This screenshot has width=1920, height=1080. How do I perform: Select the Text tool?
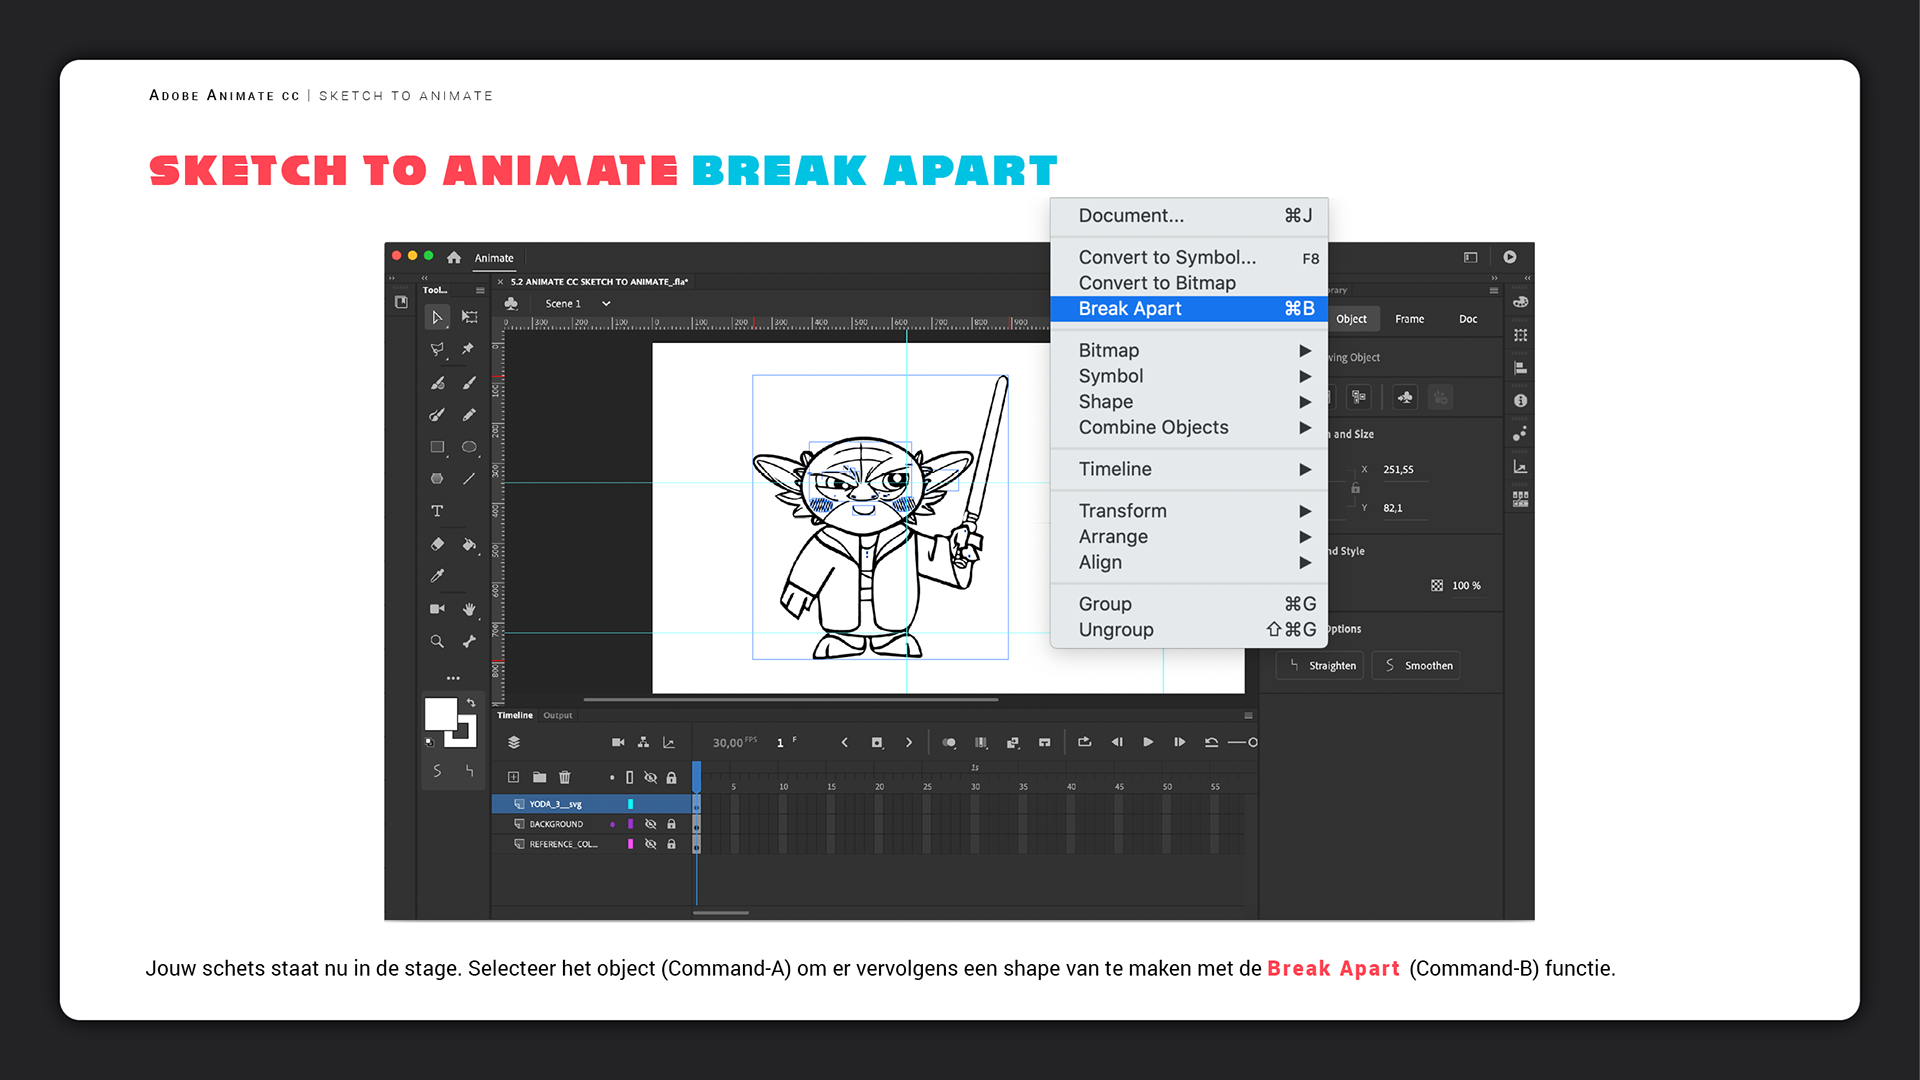(437, 511)
